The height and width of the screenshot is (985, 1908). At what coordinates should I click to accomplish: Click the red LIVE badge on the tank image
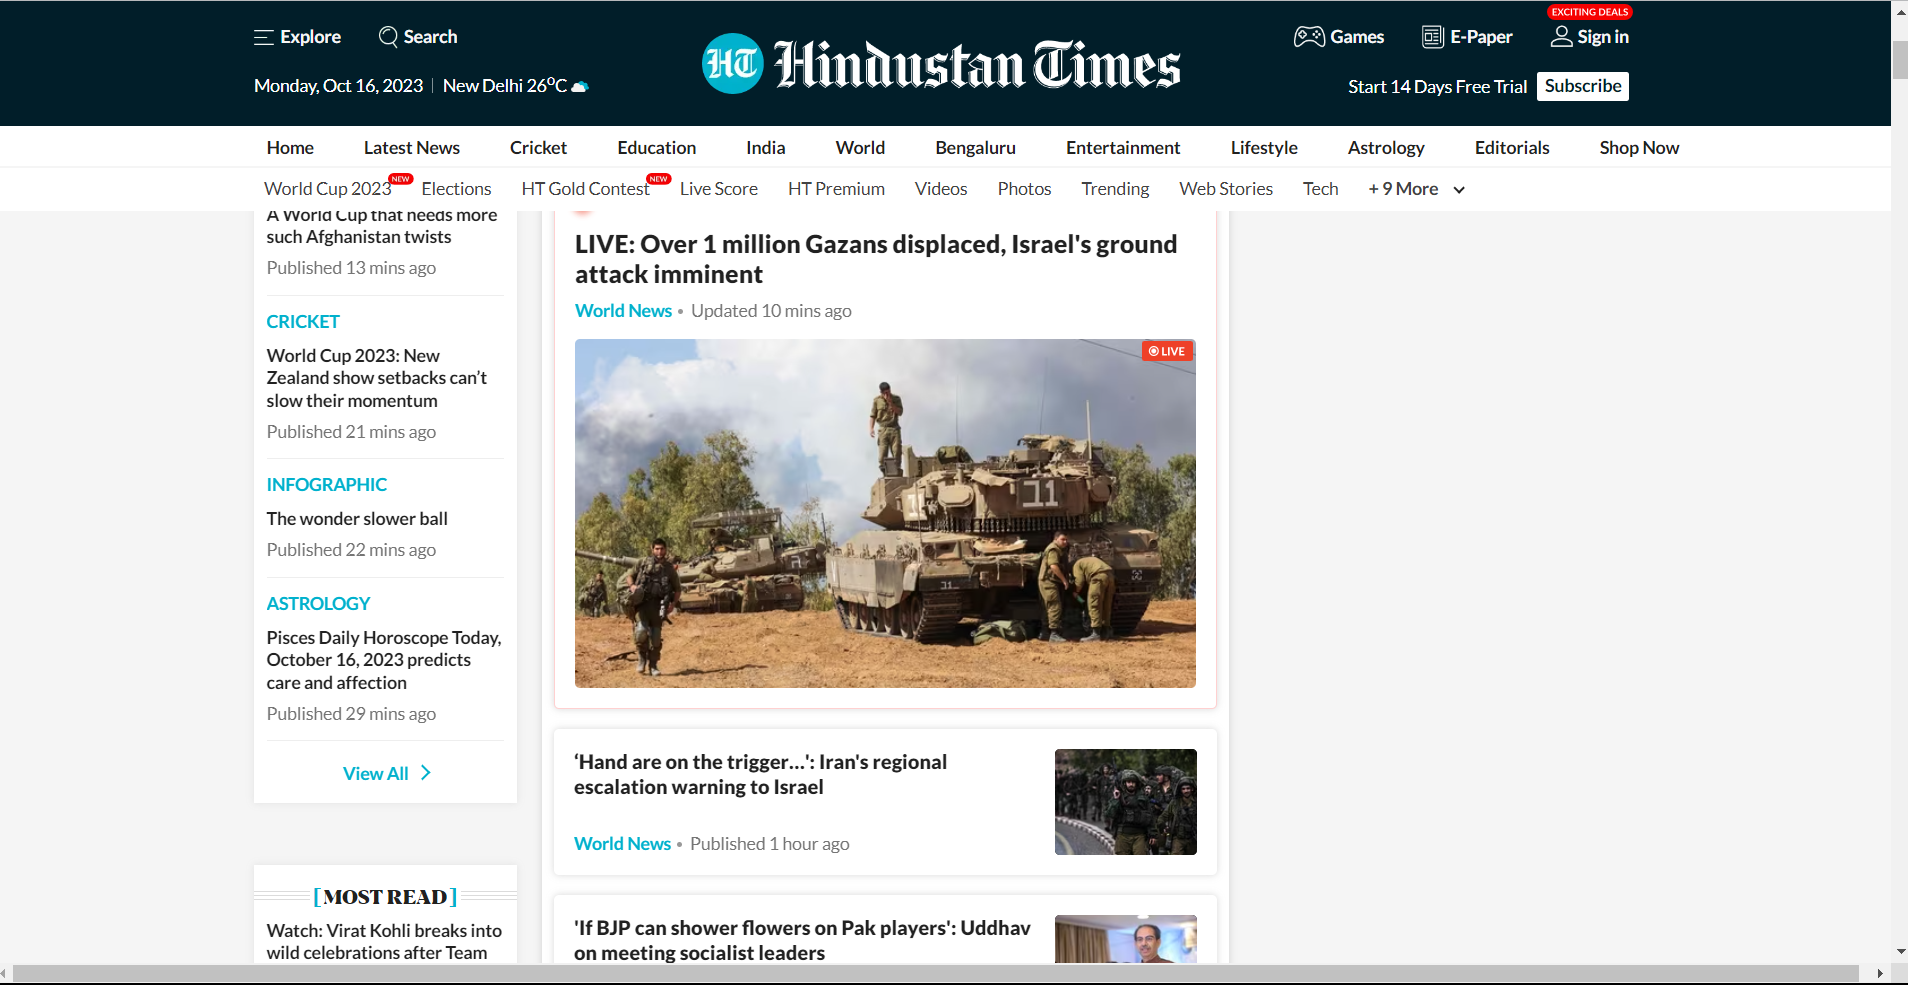(x=1167, y=351)
